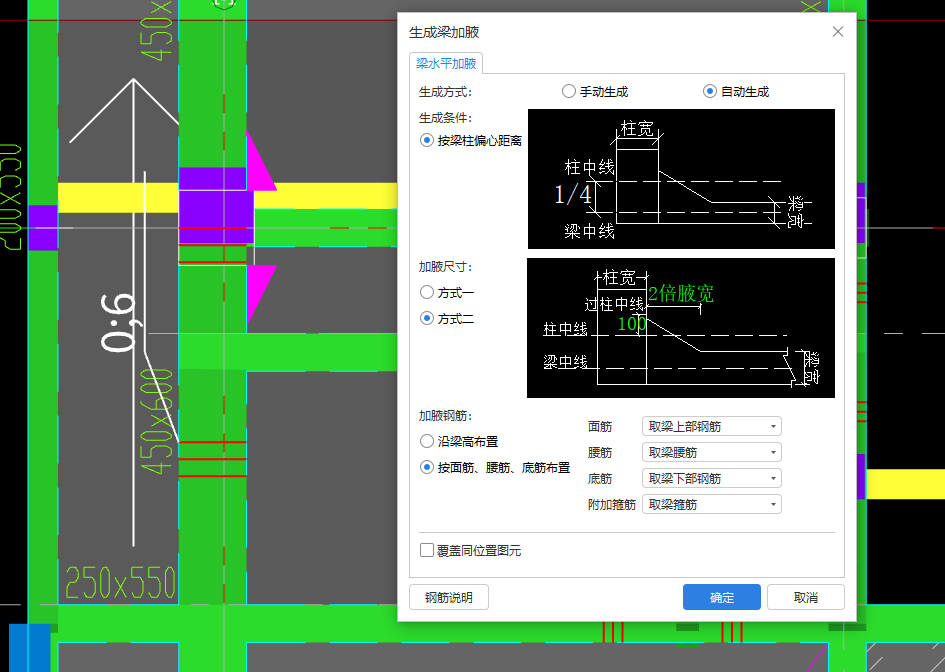Click the 生成方式 label text

point(445,92)
